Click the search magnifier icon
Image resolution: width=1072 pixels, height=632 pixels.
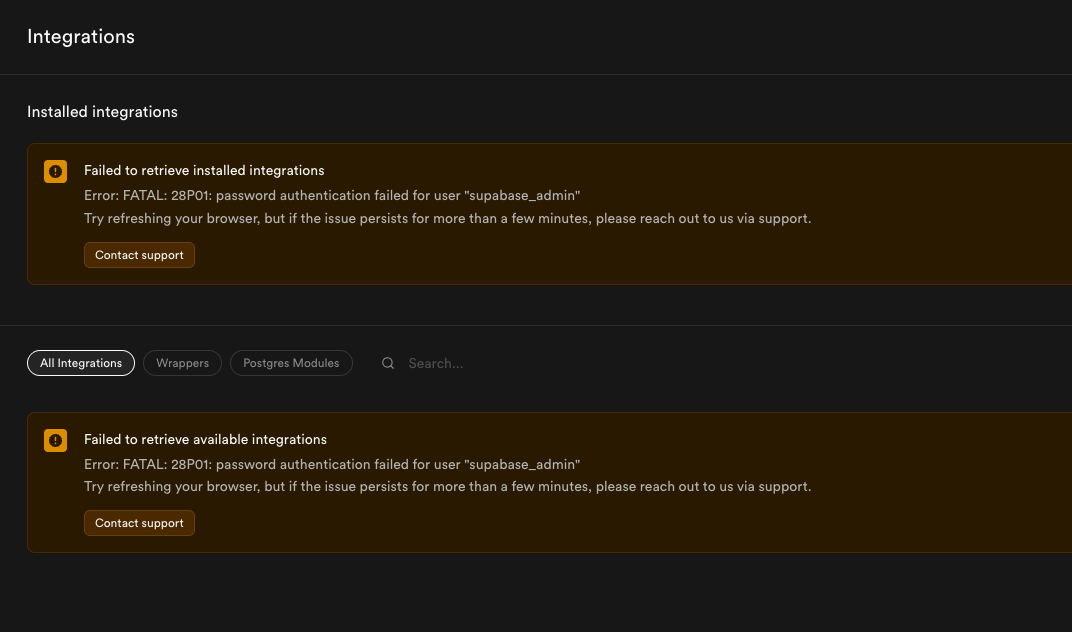(x=388, y=363)
